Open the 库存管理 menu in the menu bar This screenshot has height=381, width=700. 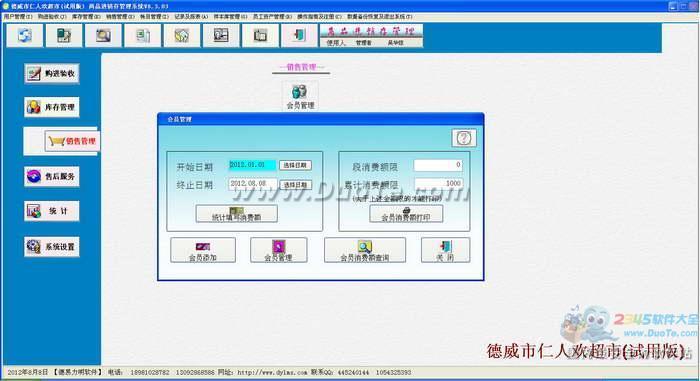[x=86, y=17]
